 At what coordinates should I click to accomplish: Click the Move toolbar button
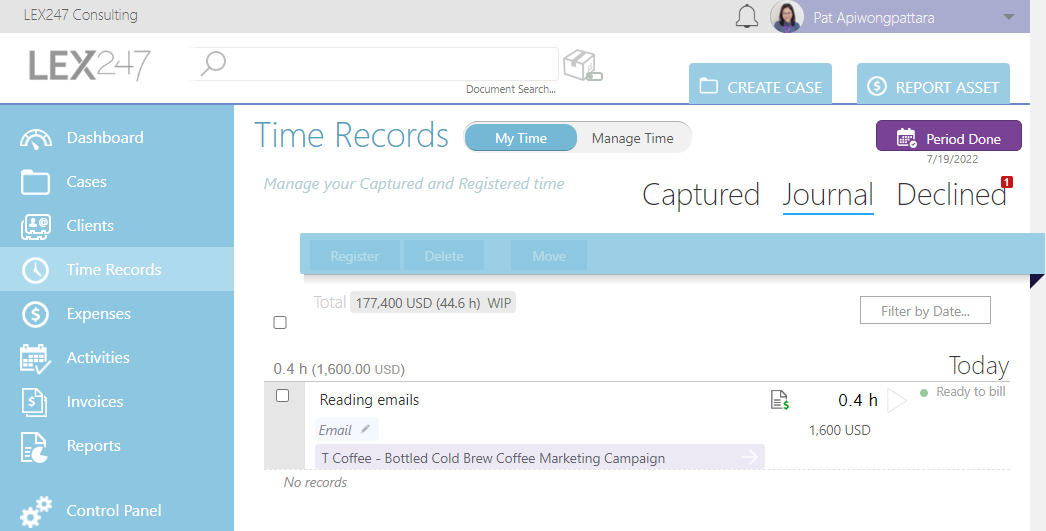[549, 255]
